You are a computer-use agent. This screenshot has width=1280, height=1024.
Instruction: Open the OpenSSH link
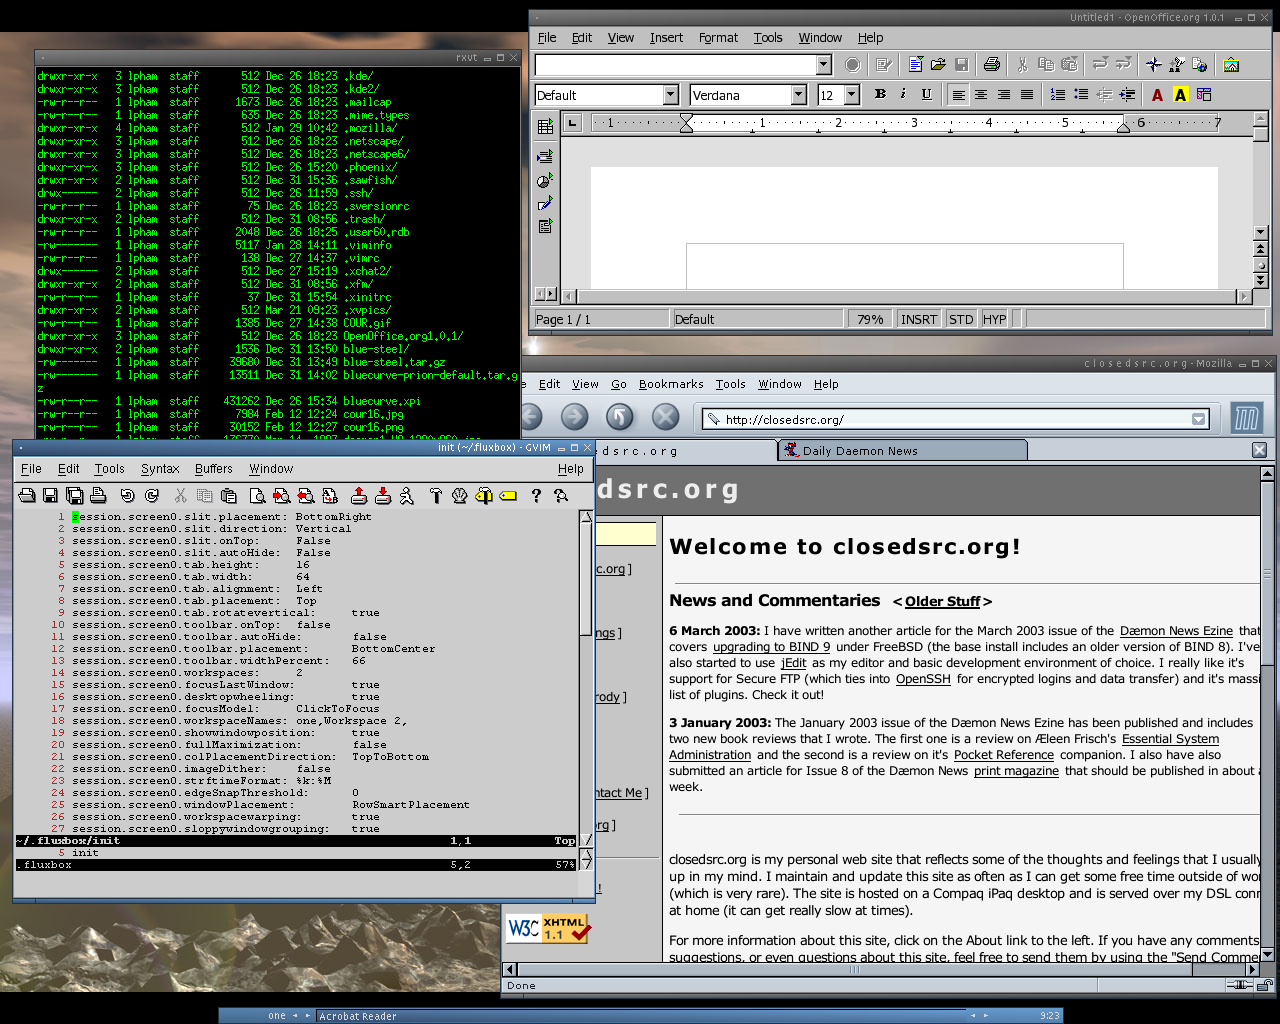click(923, 679)
